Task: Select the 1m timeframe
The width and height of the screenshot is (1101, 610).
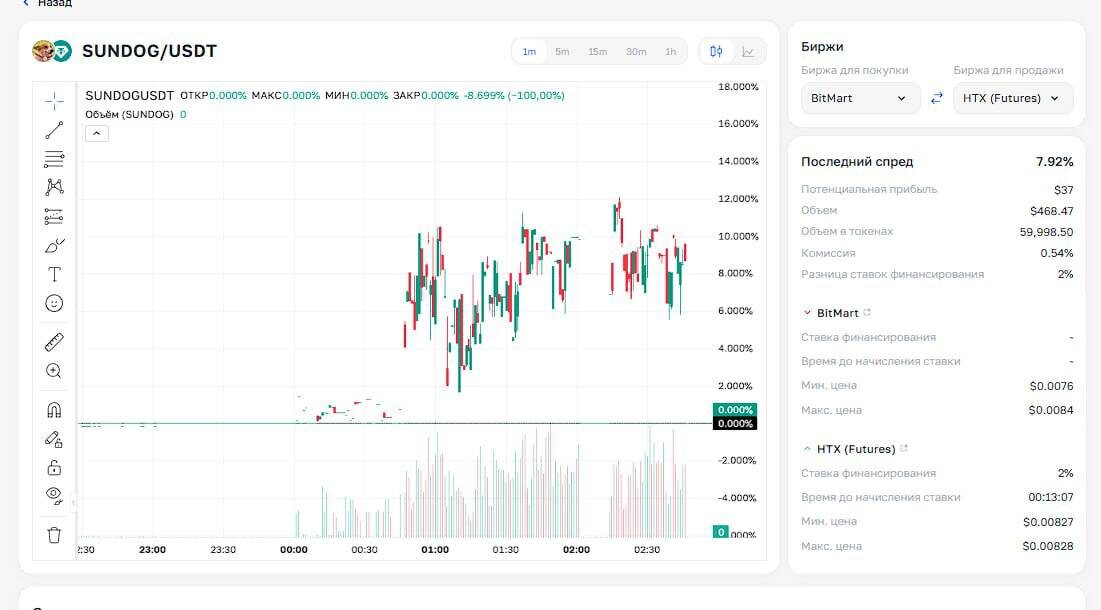Action: click(529, 51)
